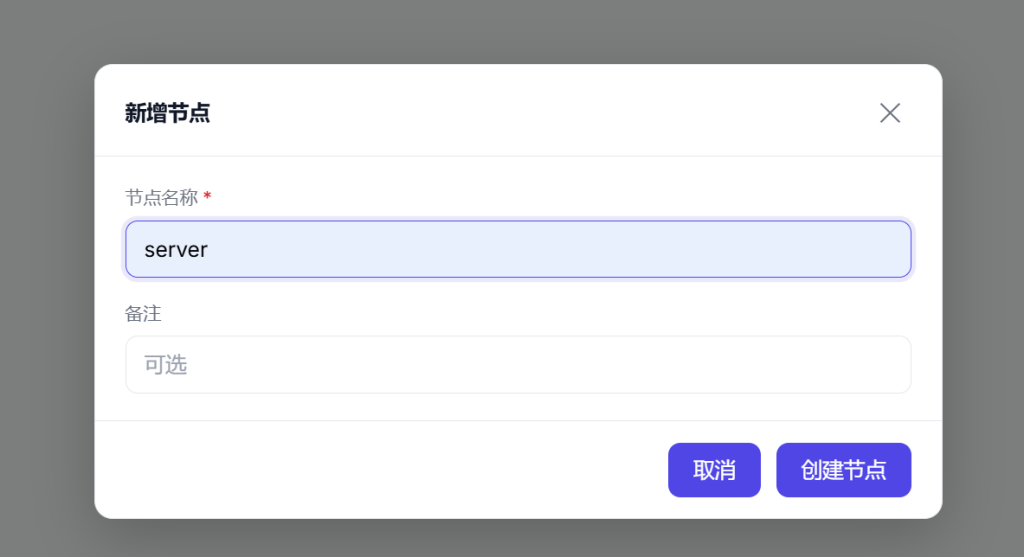Click the dimmed backdrop below the dialog

tap(512, 539)
